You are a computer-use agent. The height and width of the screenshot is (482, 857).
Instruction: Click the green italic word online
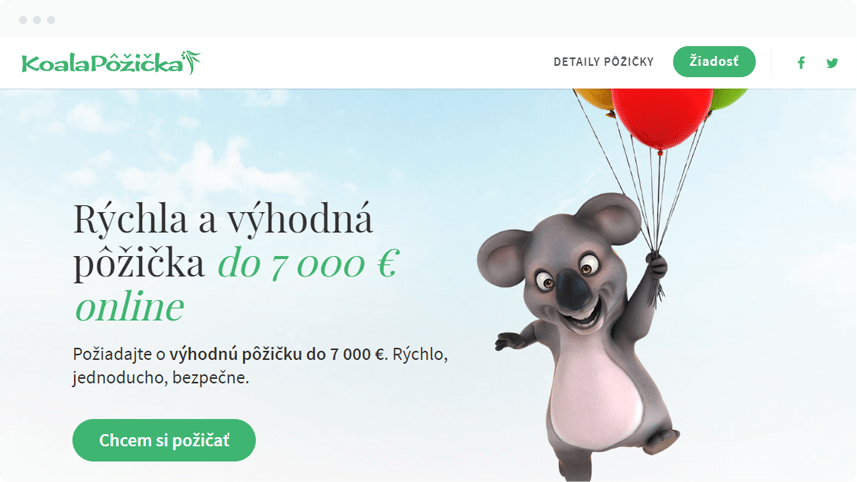pyautogui.click(x=130, y=307)
